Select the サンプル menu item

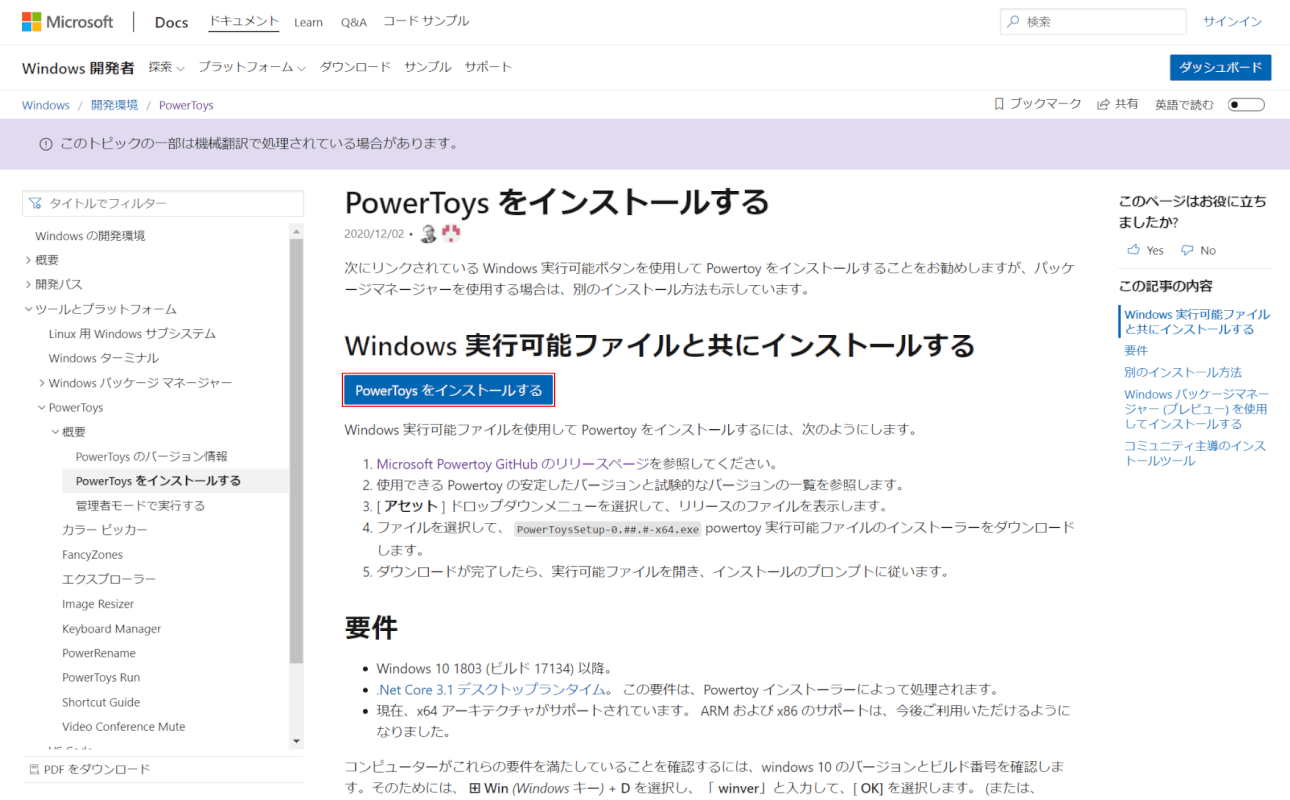click(427, 67)
